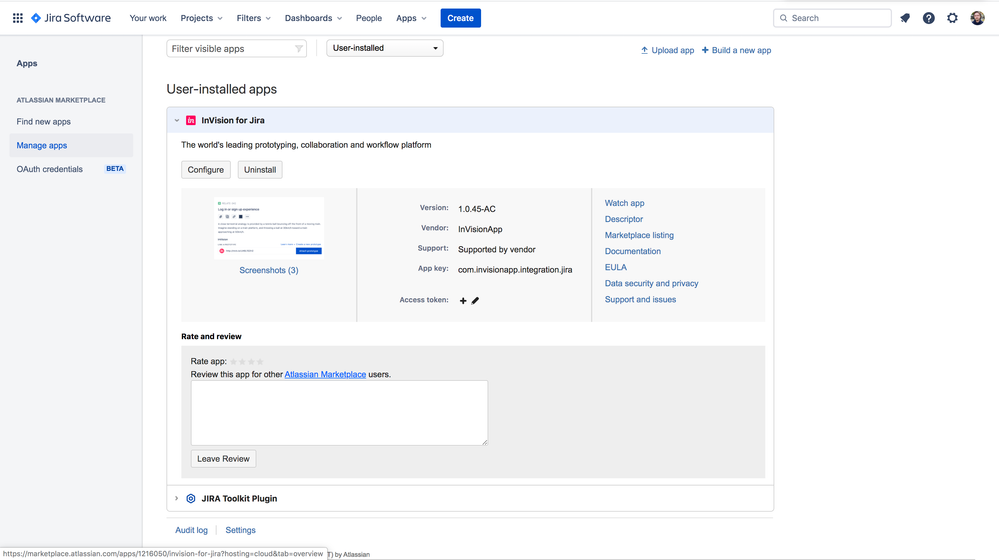This screenshot has height=560, width=999.
Task: Open the Descriptor link
Action: [x=624, y=219]
